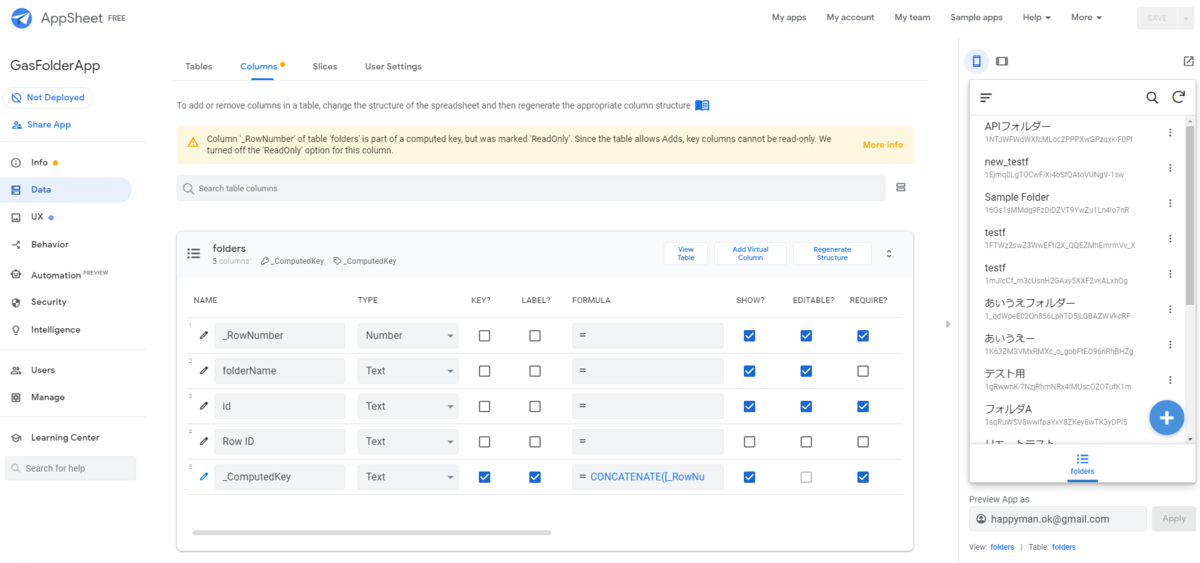This screenshot has width=1200, height=563.
Task: Click the Intelligence lightbulb icon
Action: point(16,330)
